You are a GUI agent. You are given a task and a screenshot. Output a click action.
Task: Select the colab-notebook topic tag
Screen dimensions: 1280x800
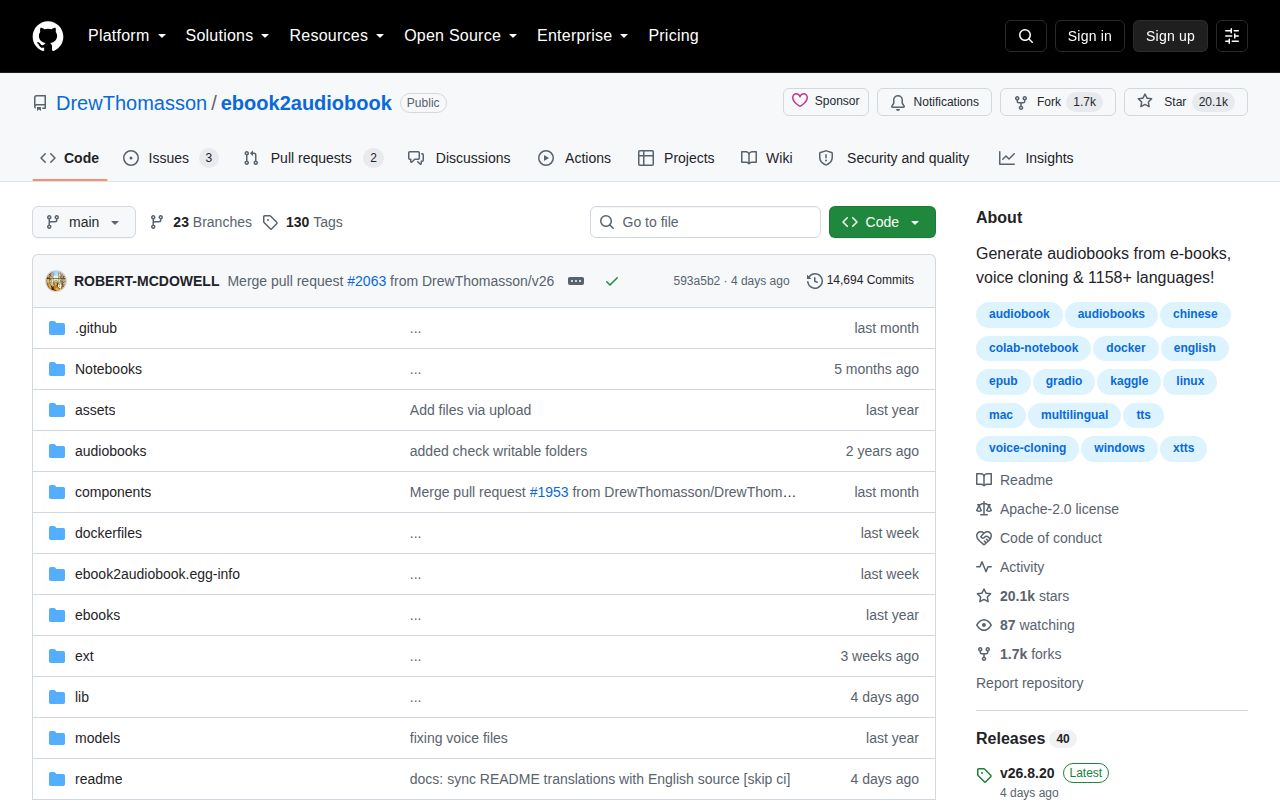(1033, 348)
